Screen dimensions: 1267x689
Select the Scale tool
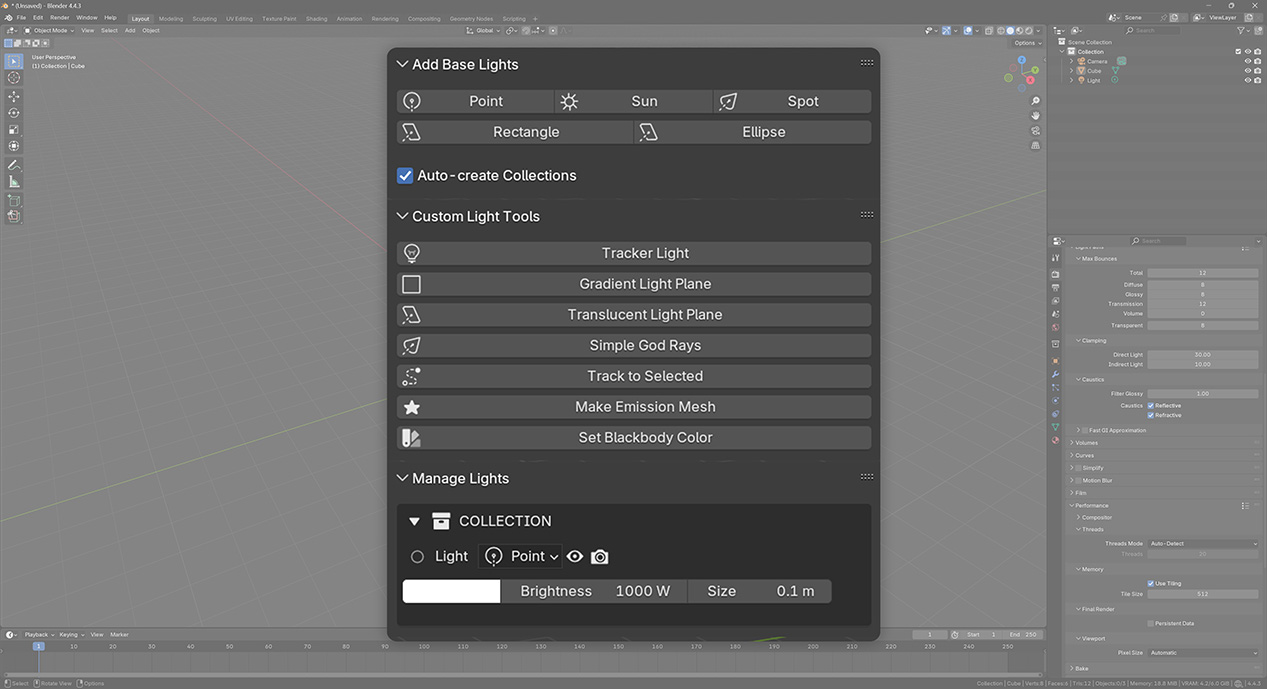tap(14, 130)
